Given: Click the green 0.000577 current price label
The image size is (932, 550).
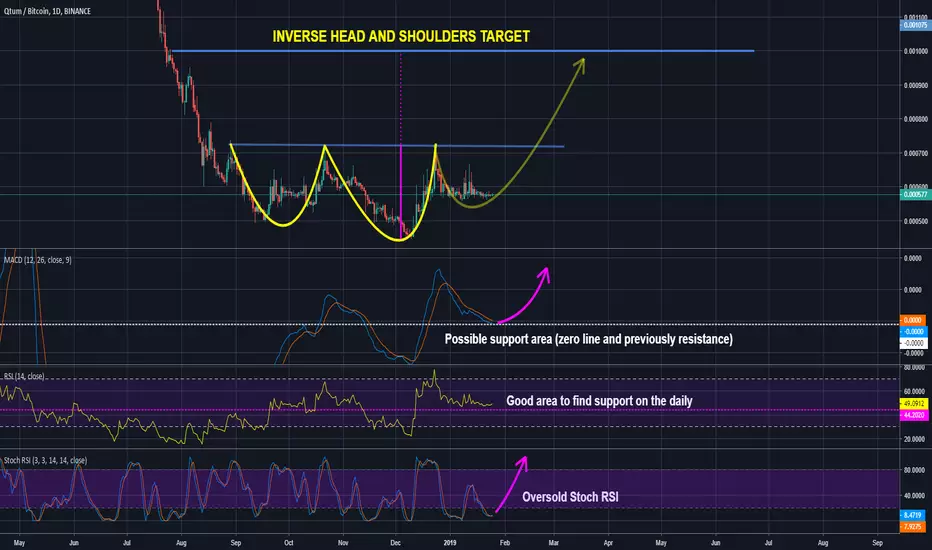Looking at the screenshot, I should pos(915,194).
